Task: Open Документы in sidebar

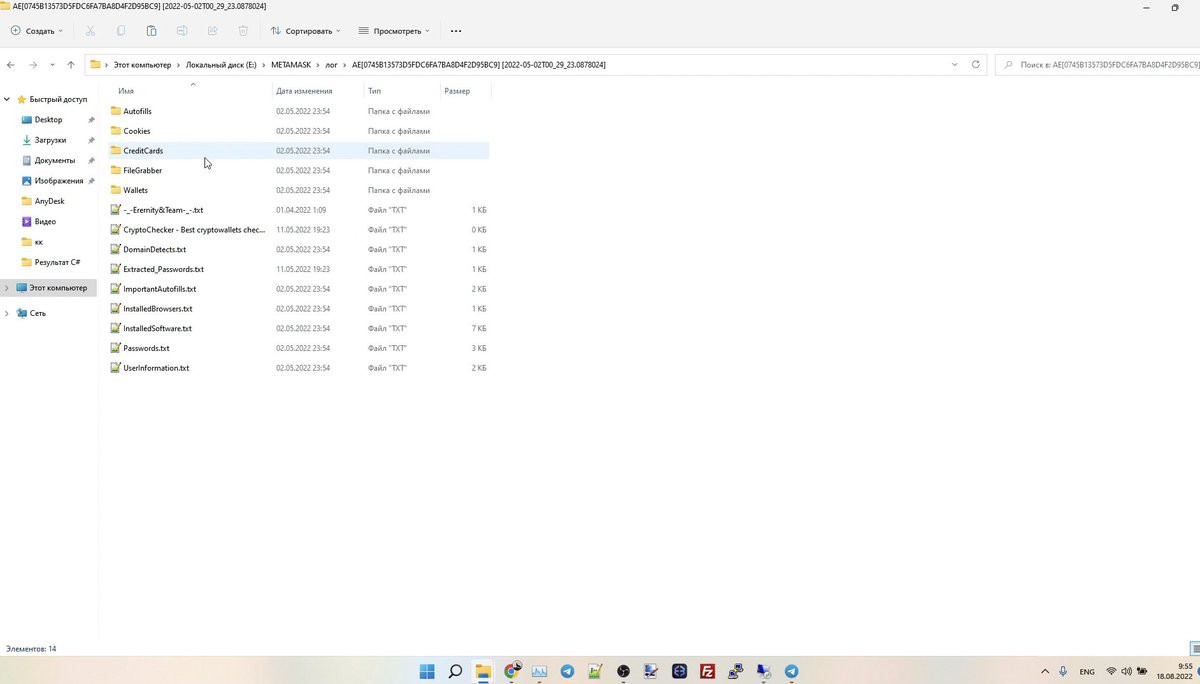Action: (x=54, y=160)
